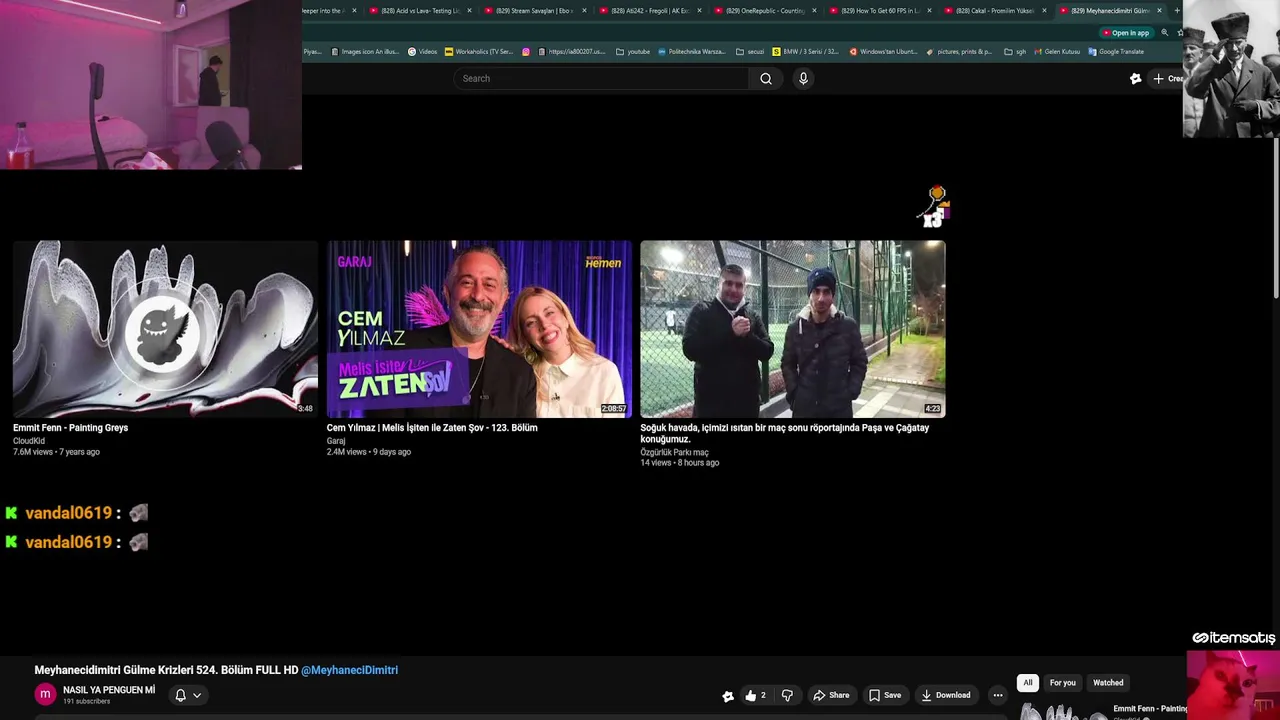Open the pictures, prints bookmark
Screen dimensions: 1280x720
(x=960, y=52)
